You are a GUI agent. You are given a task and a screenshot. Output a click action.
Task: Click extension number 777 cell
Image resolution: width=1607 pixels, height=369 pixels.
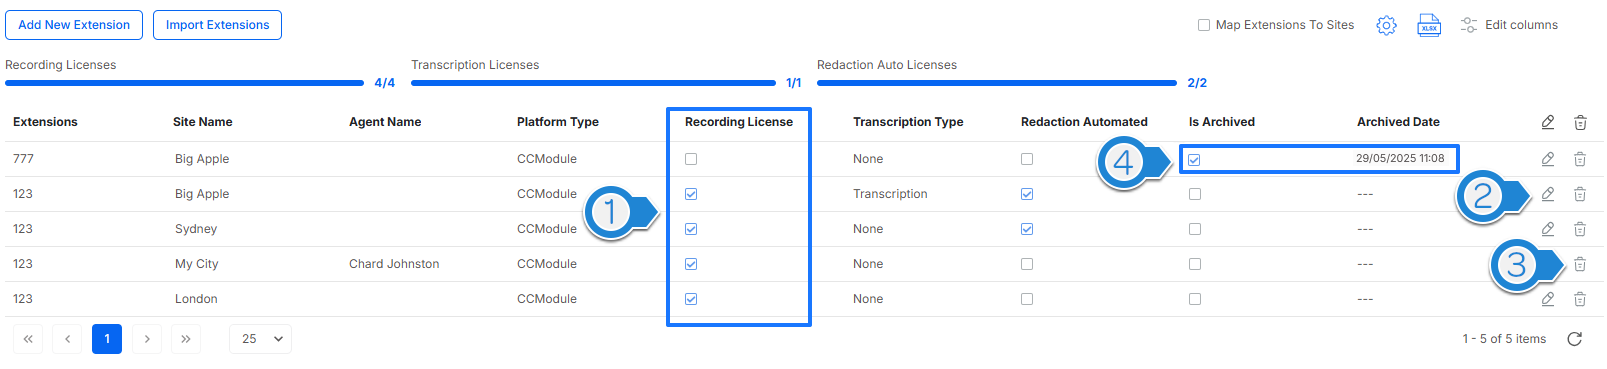pos(23,159)
